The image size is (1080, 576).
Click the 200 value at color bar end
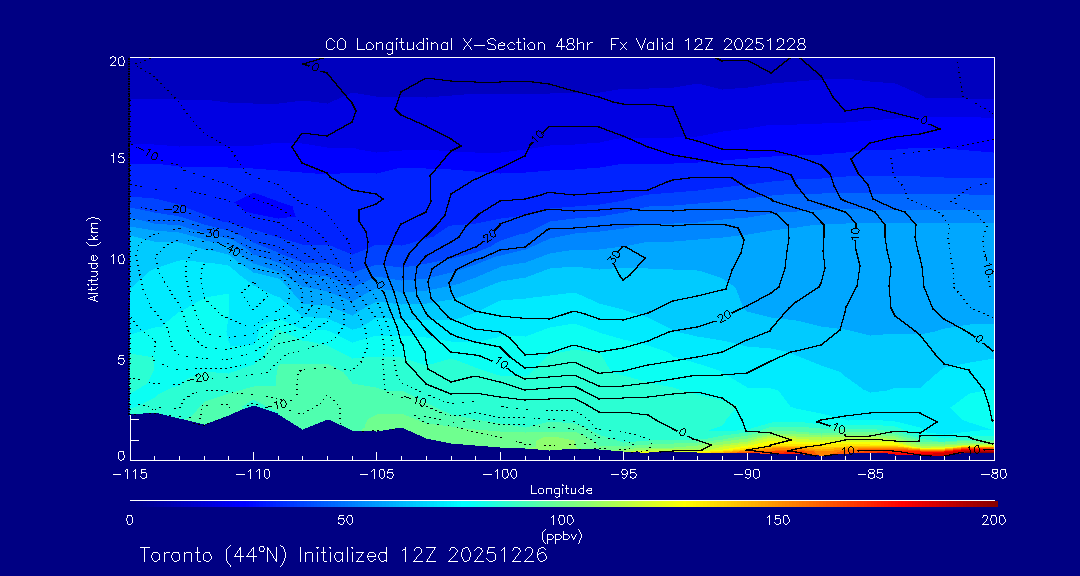[993, 520]
